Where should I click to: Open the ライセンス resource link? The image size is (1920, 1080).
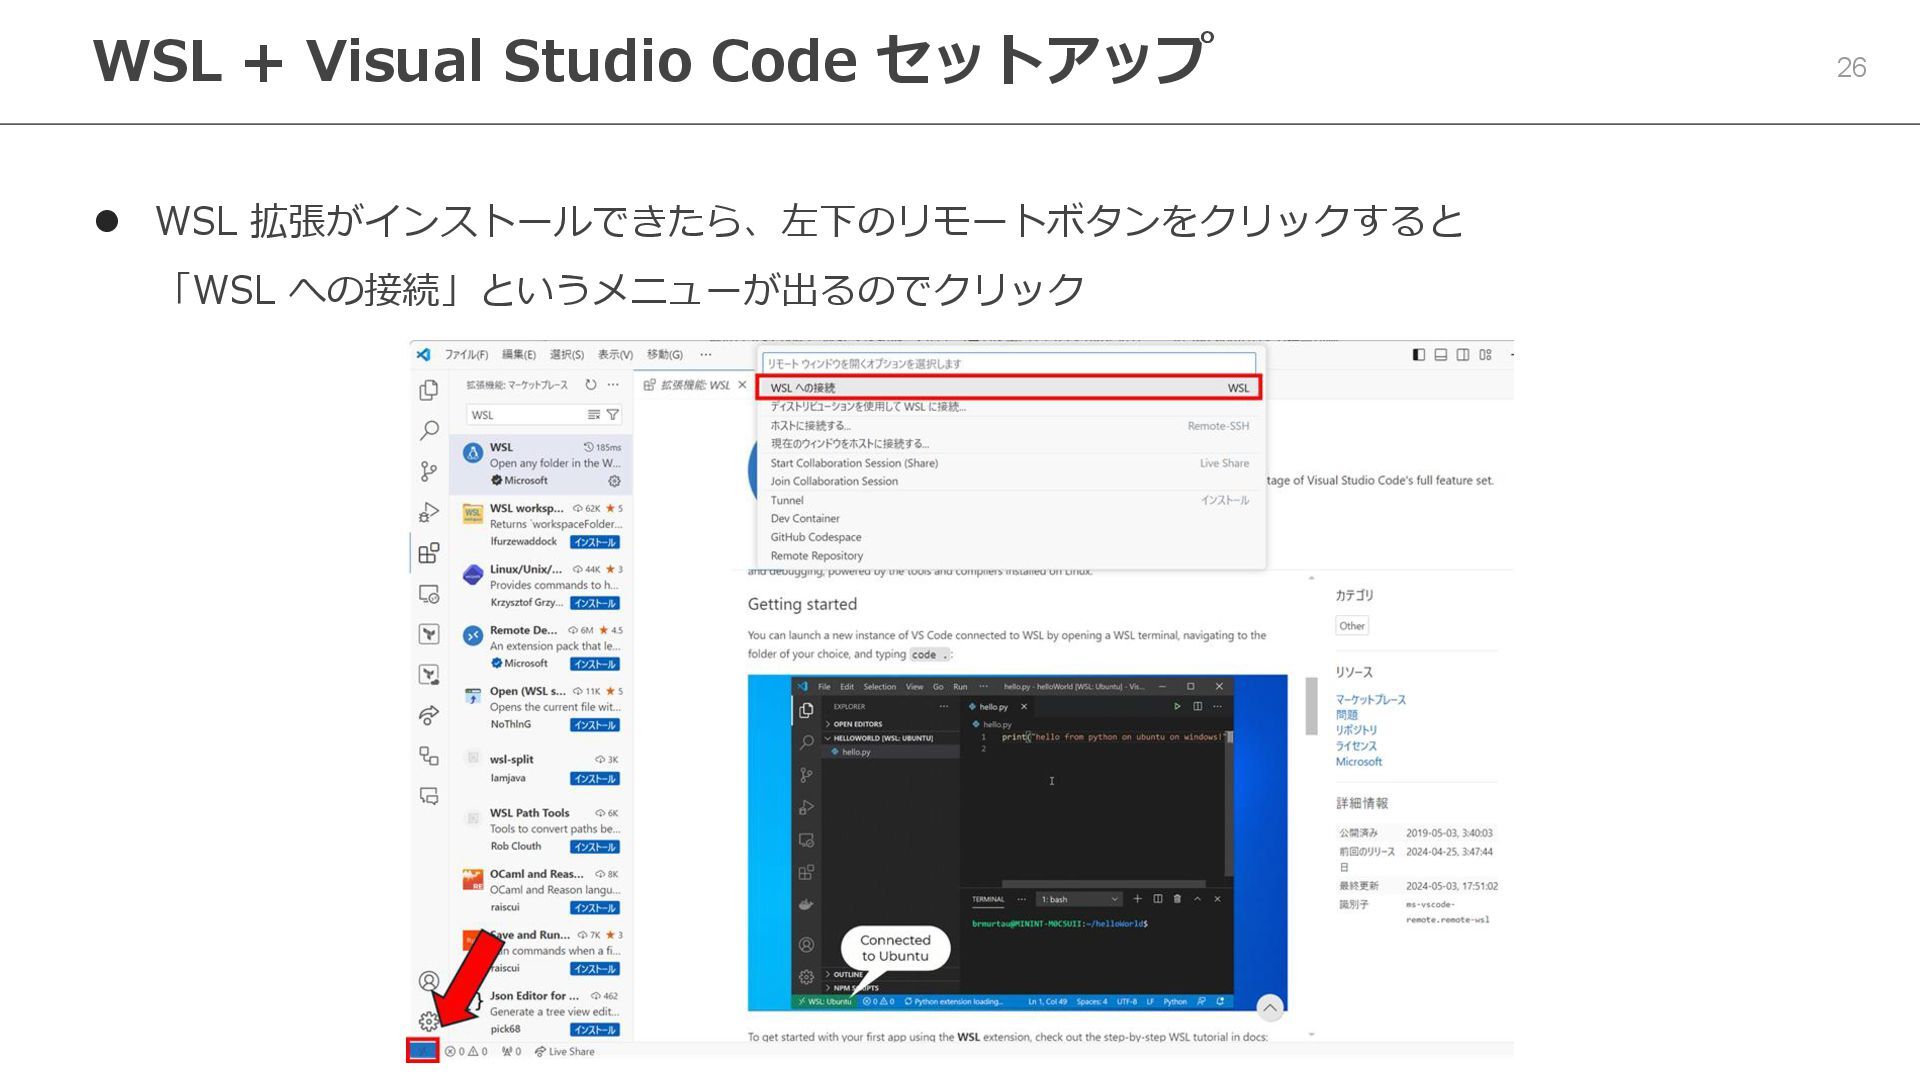point(1357,746)
